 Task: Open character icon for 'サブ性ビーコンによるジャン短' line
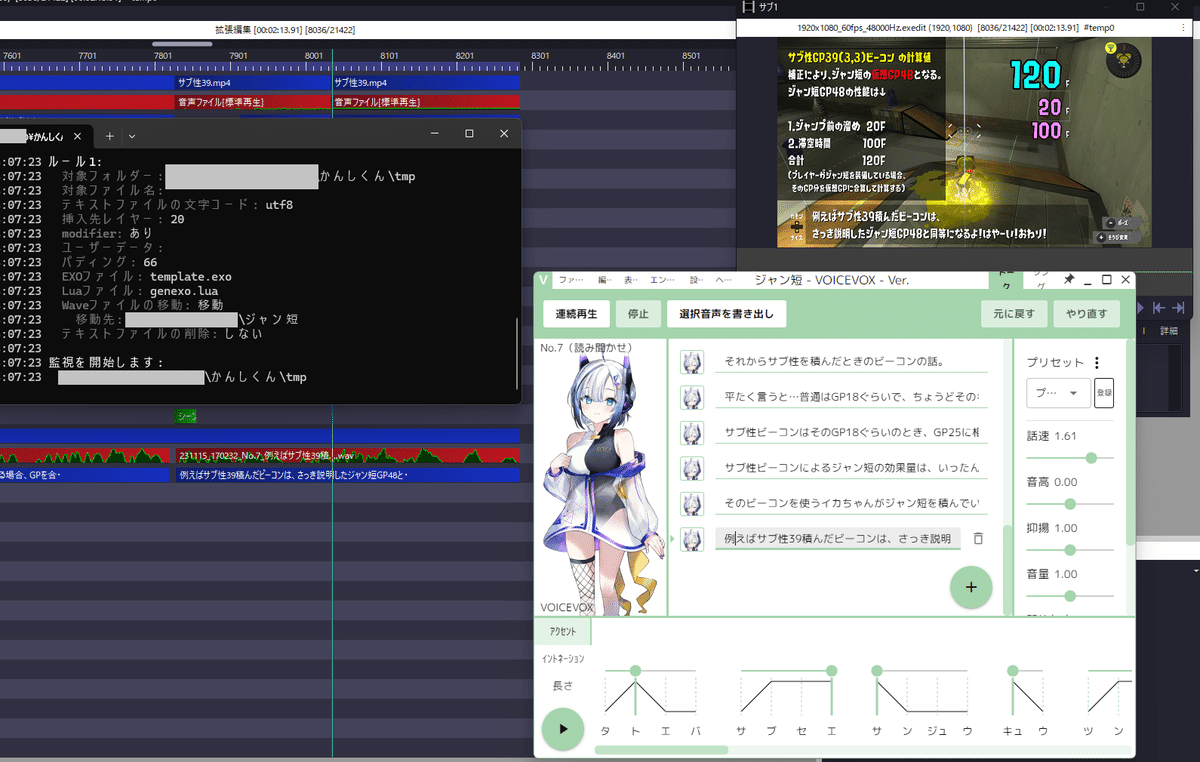pyautogui.click(x=691, y=468)
